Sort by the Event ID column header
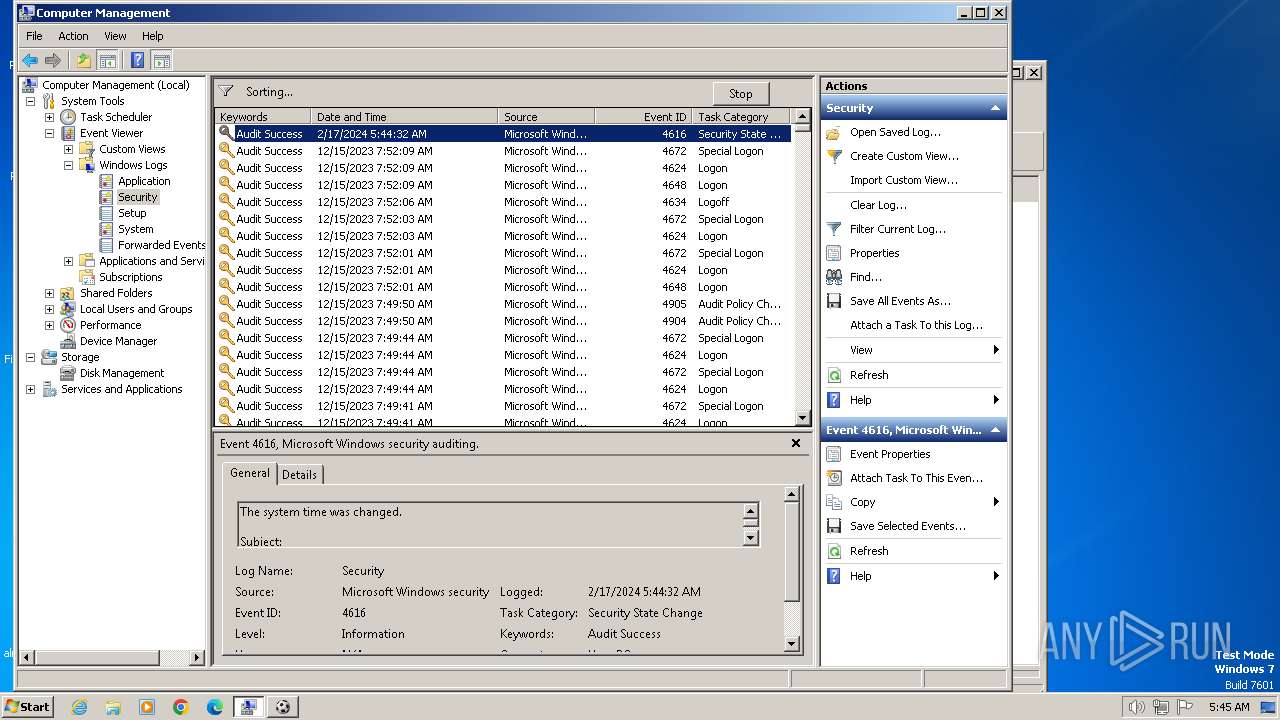Image resolution: width=1280 pixels, height=720 pixels. click(643, 117)
